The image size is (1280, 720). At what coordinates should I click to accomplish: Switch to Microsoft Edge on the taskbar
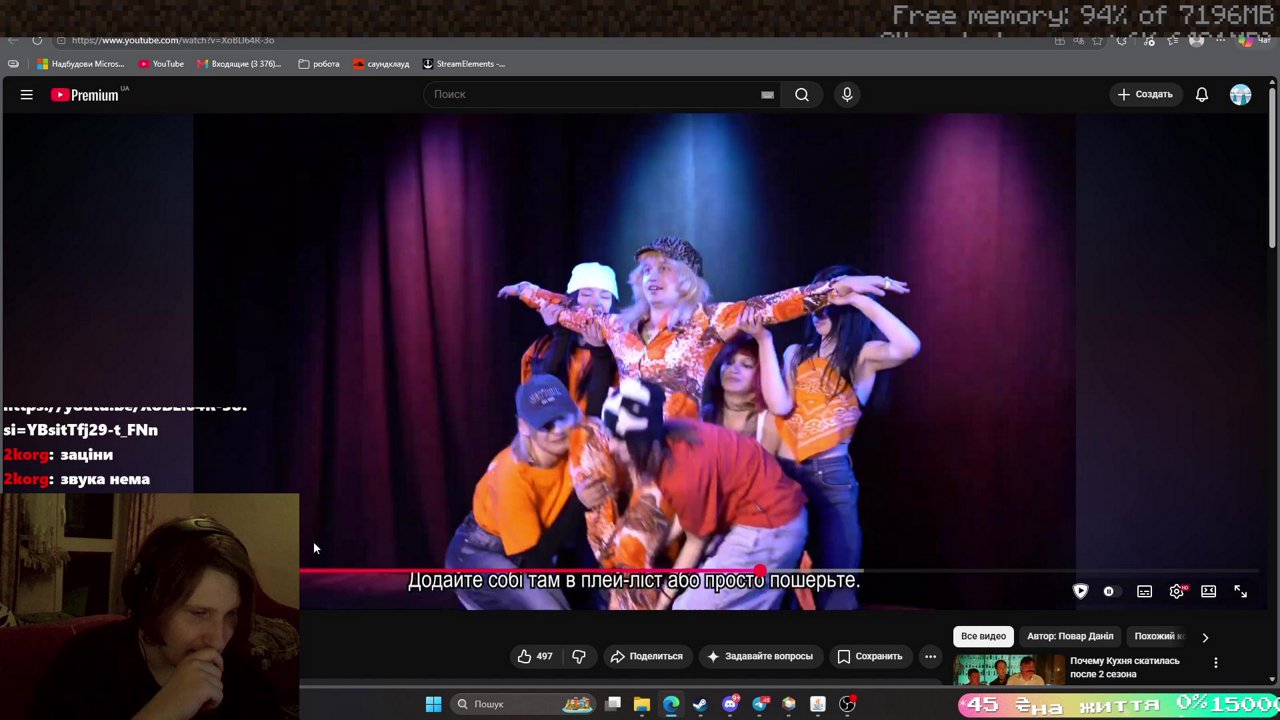click(671, 704)
